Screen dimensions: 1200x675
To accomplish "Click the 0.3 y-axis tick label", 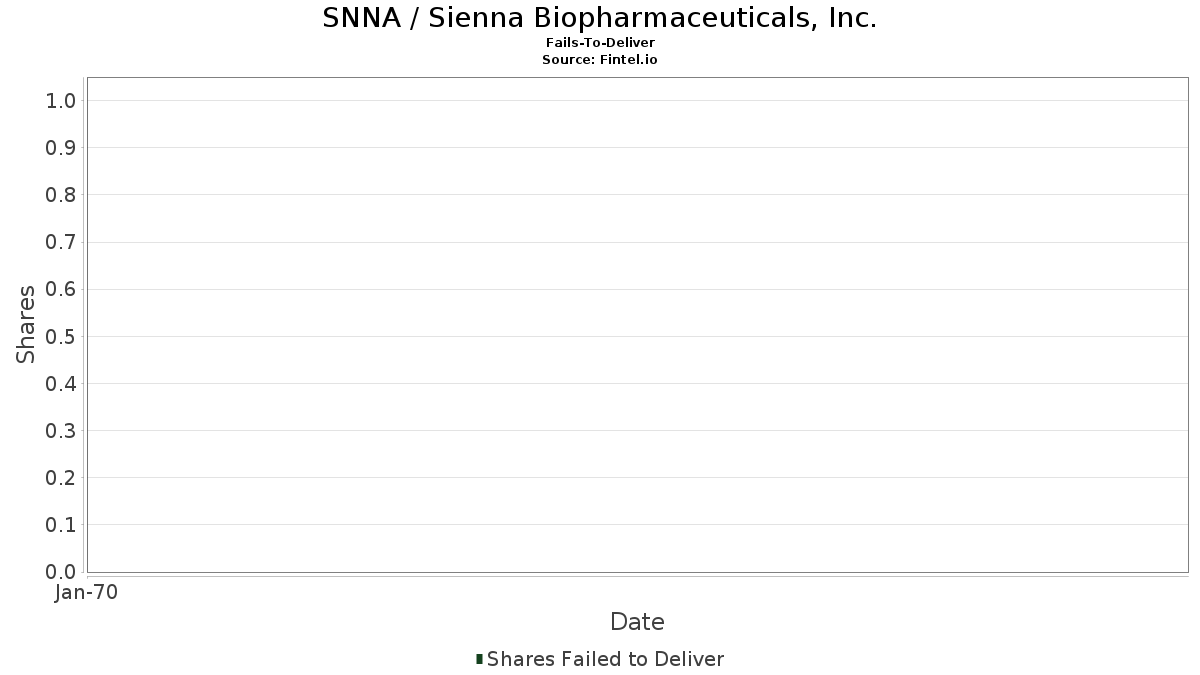I will click(x=61, y=431).
